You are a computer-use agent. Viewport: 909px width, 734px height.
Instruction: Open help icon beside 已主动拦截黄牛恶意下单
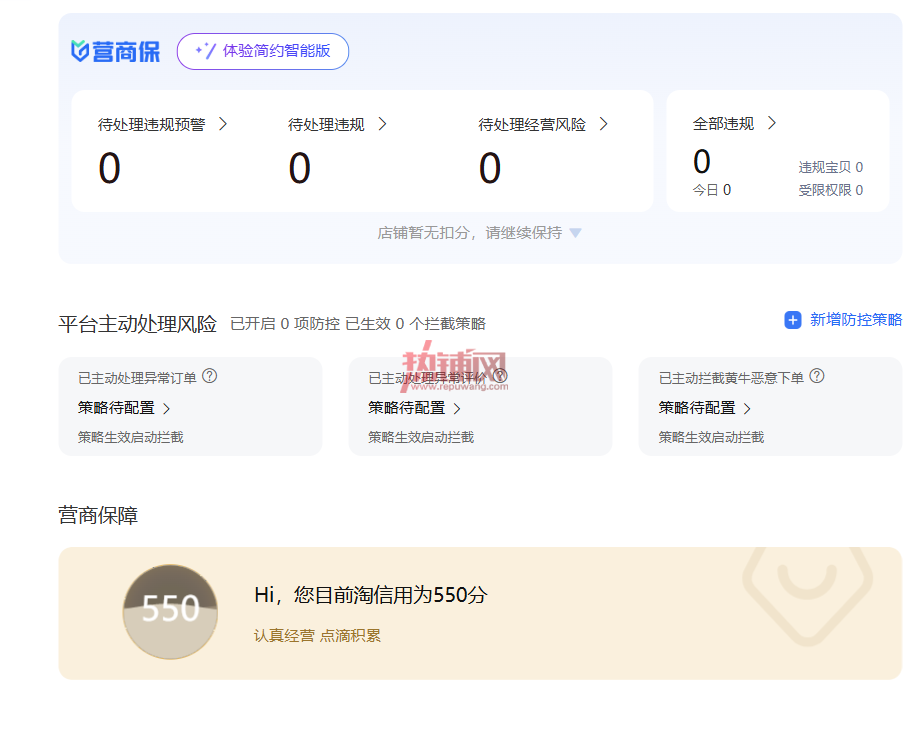(x=817, y=376)
